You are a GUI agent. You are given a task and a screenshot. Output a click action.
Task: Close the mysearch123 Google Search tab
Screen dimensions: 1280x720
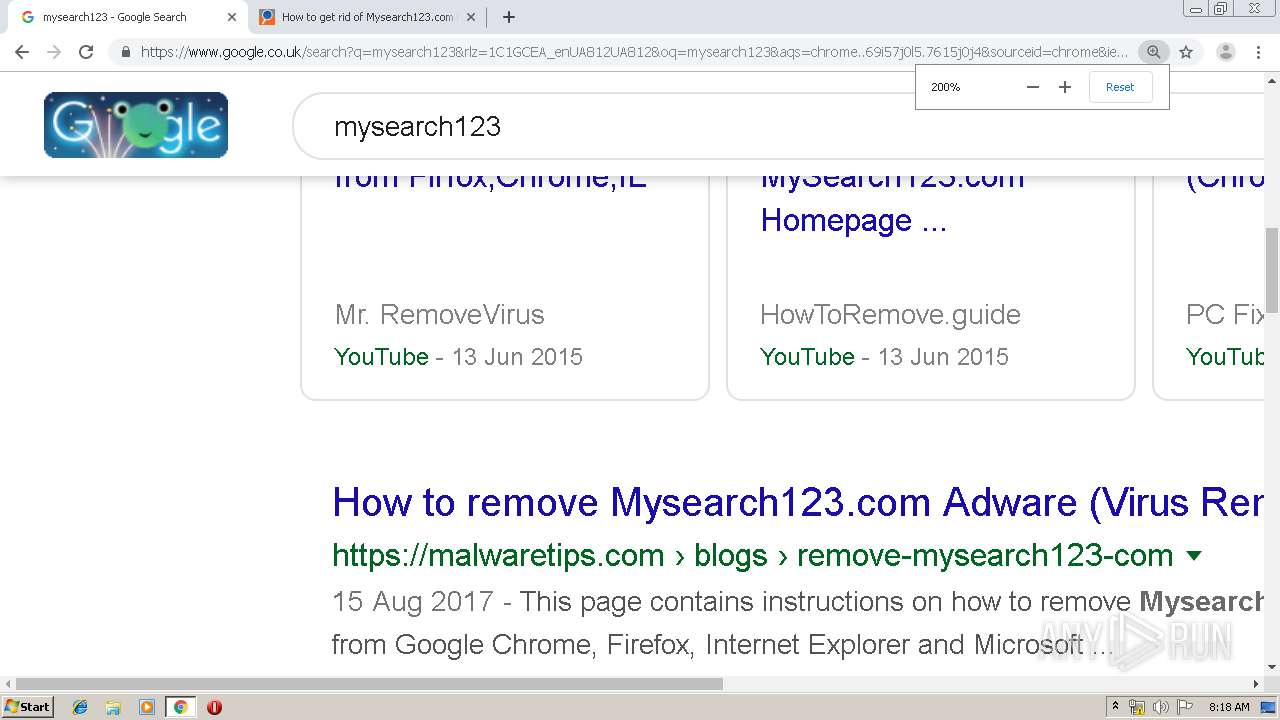232,17
